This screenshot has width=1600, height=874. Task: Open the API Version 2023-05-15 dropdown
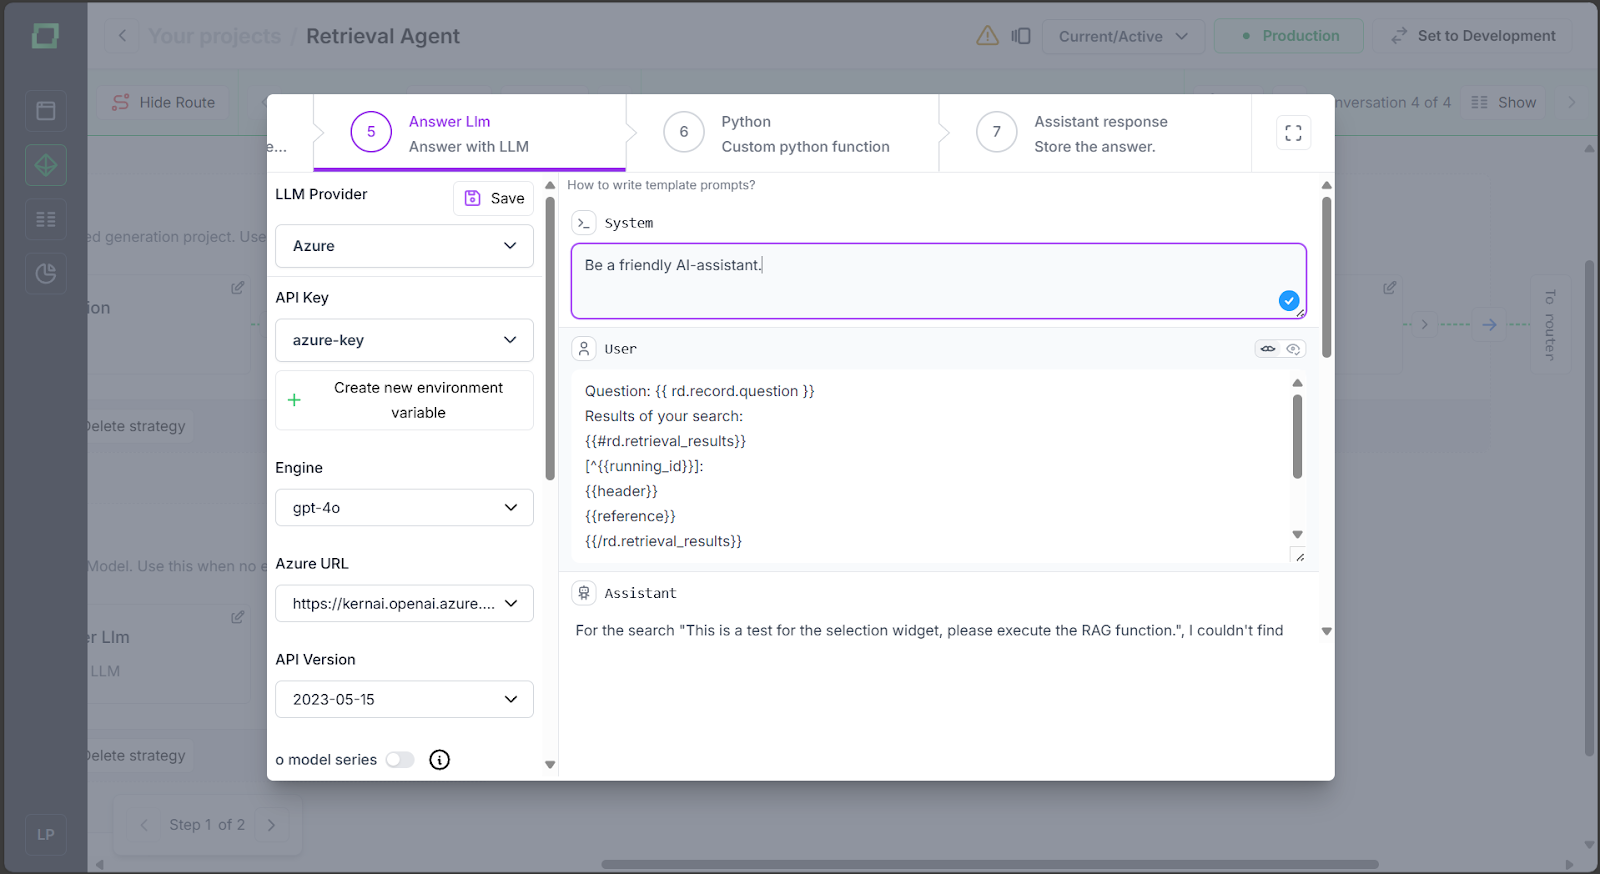(x=404, y=700)
